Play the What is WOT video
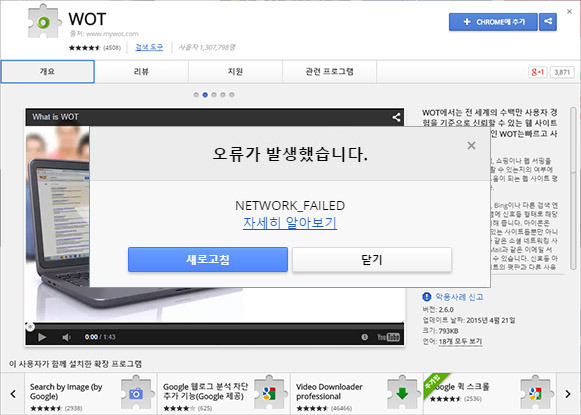Screen dimensions: 581x415 point(42,337)
